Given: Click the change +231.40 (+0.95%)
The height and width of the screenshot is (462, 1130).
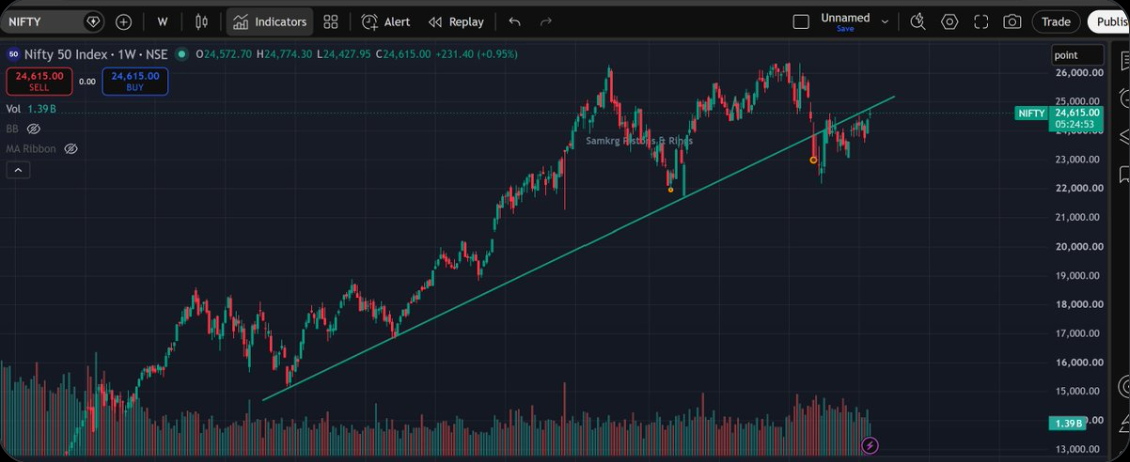Looking at the screenshot, I should pos(476,54).
